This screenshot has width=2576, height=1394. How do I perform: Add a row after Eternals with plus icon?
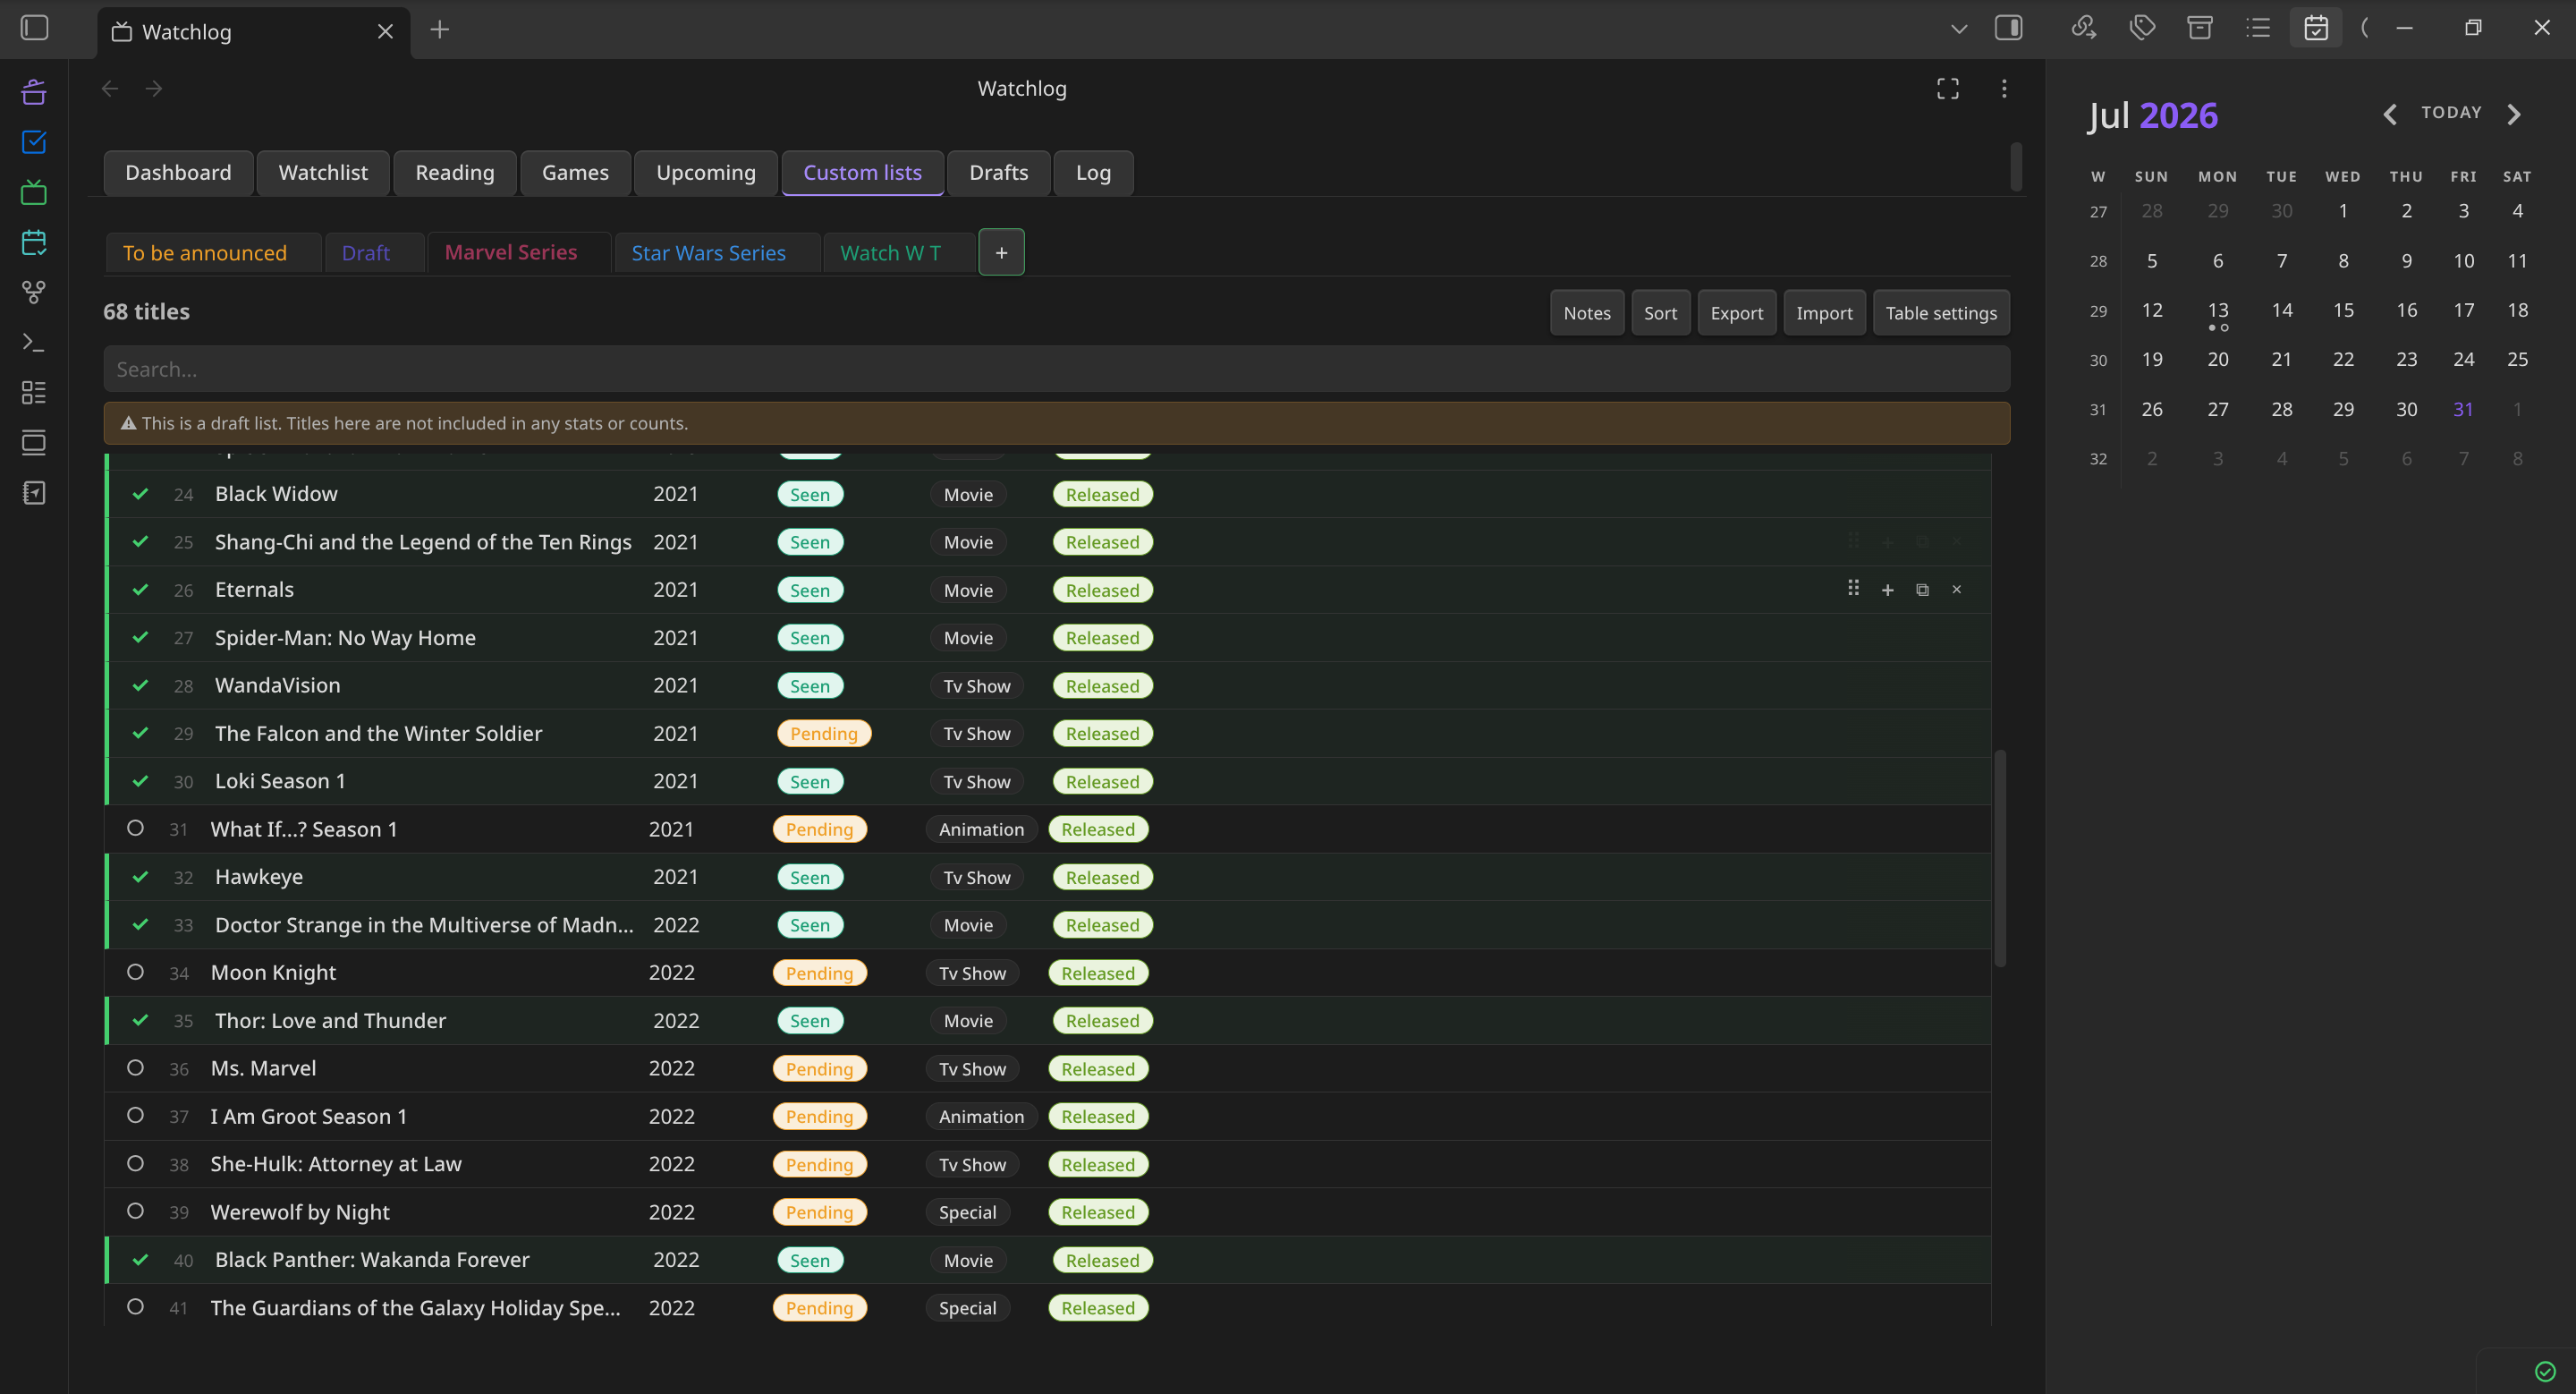coord(1888,590)
